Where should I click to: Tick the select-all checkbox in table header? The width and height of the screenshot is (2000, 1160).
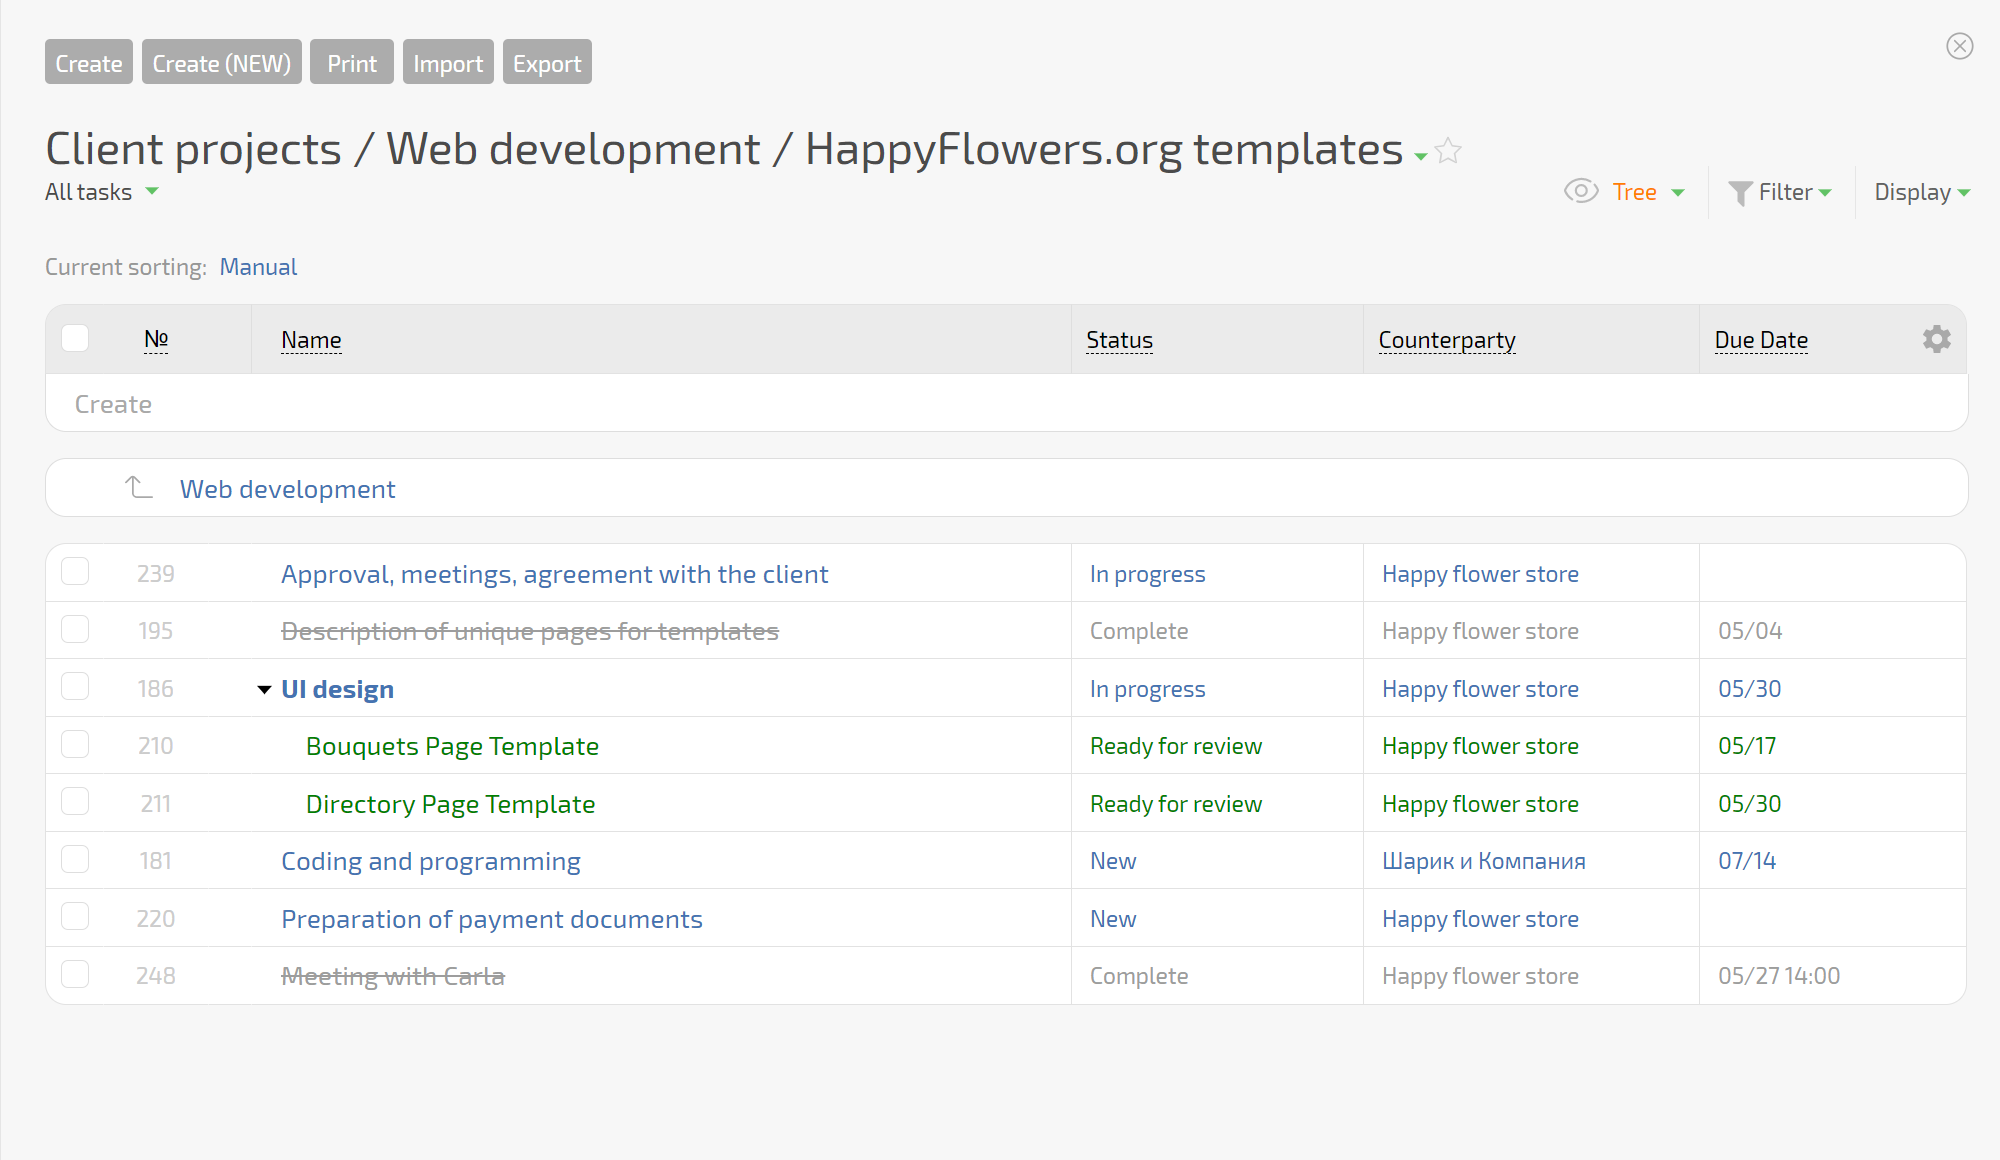(x=75, y=339)
